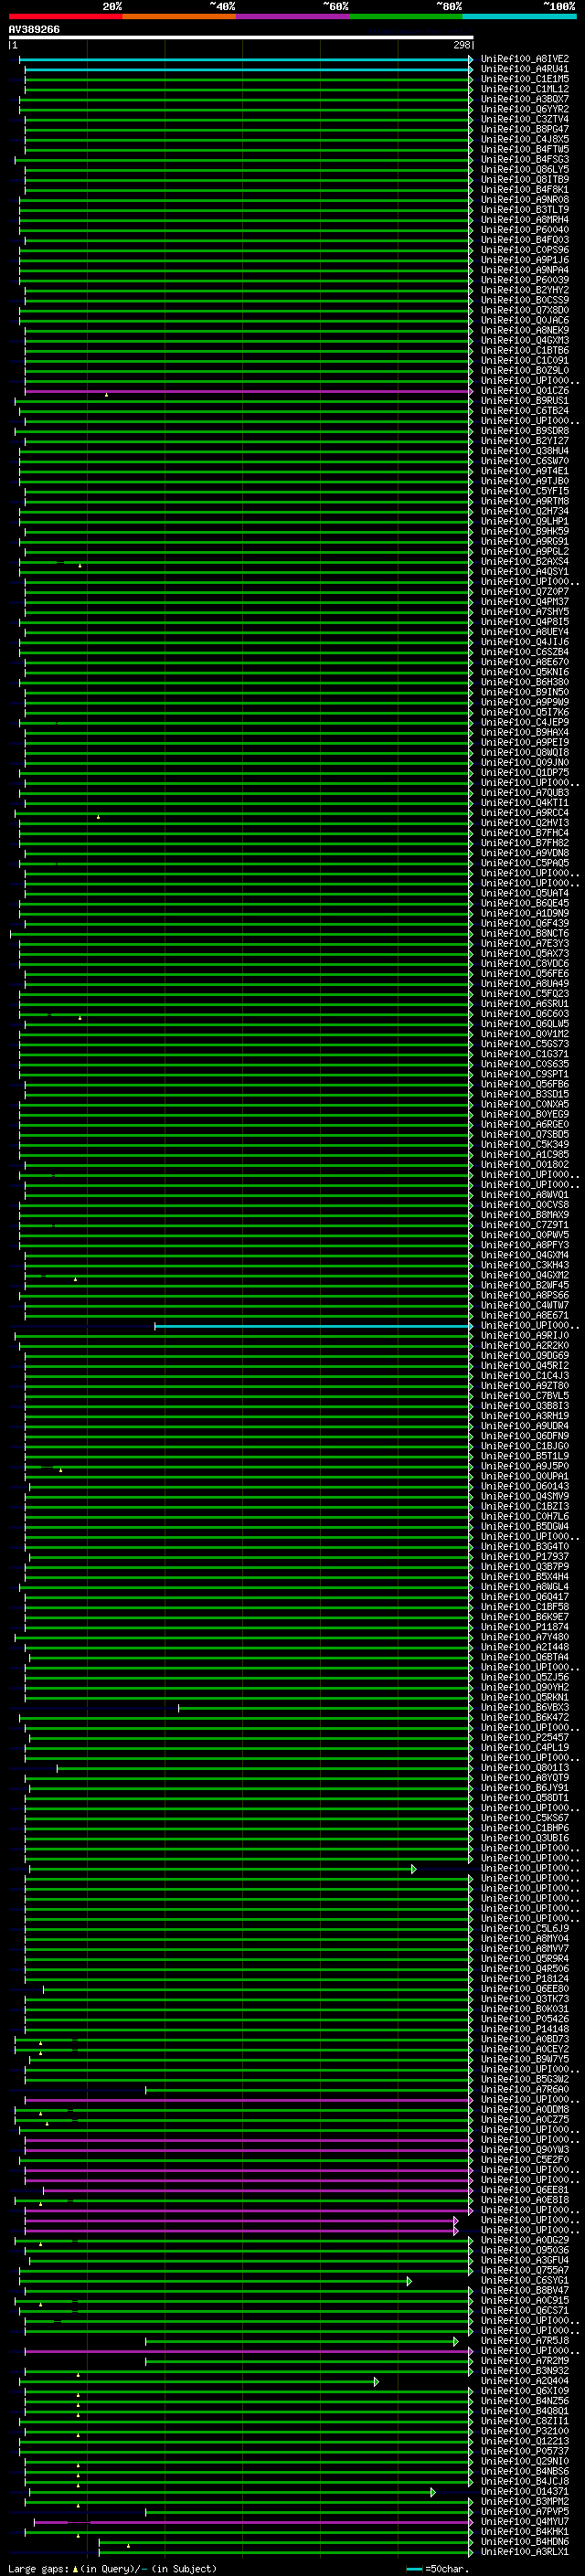Select hit label UniRef100_P05426
This screenshot has height=2576, width=585.
tap(525, 2018)
